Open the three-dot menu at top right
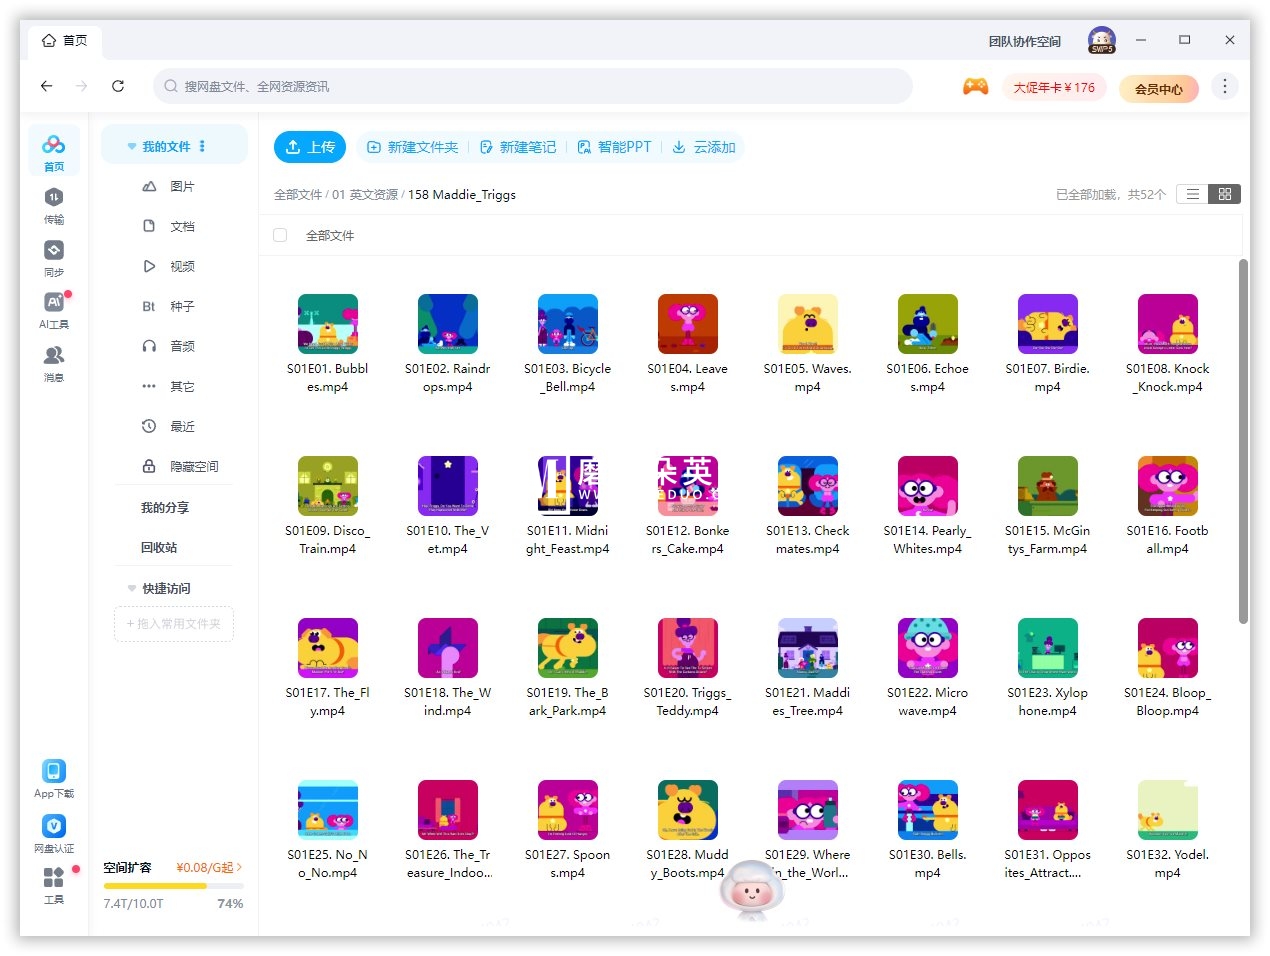 click(1225, 86)
